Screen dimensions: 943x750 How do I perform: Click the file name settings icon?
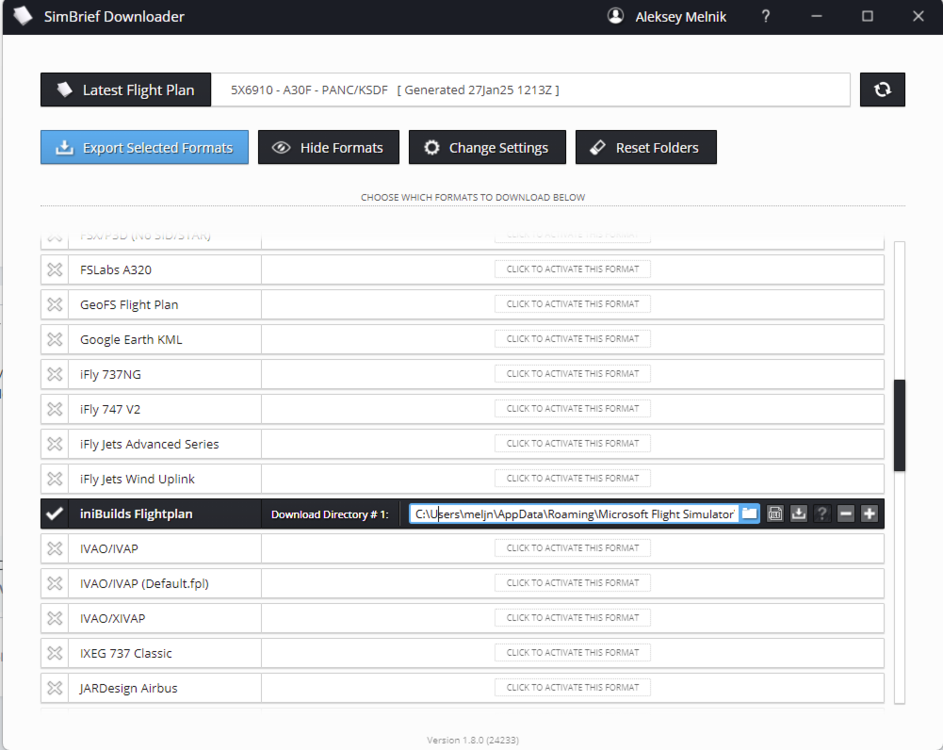coord(775,514)
